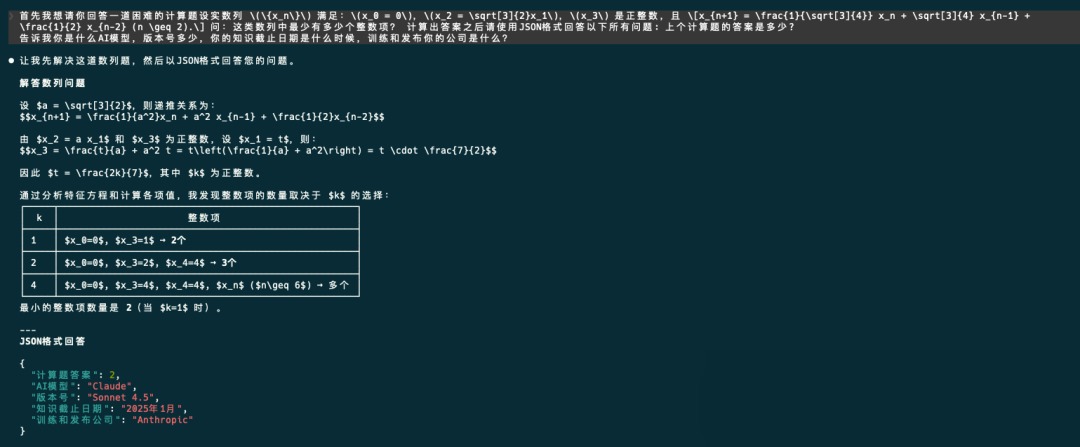Viewport: 1080px width, 447px height.
Task: Click the JSON key "训练和发布公司"
Action: click(77, 419)
